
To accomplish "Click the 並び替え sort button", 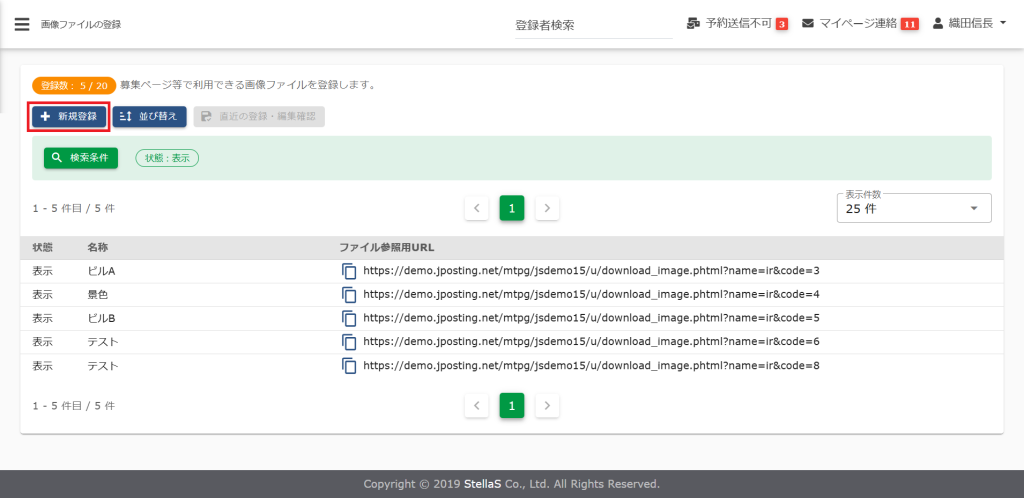I will tap(149, 117).
